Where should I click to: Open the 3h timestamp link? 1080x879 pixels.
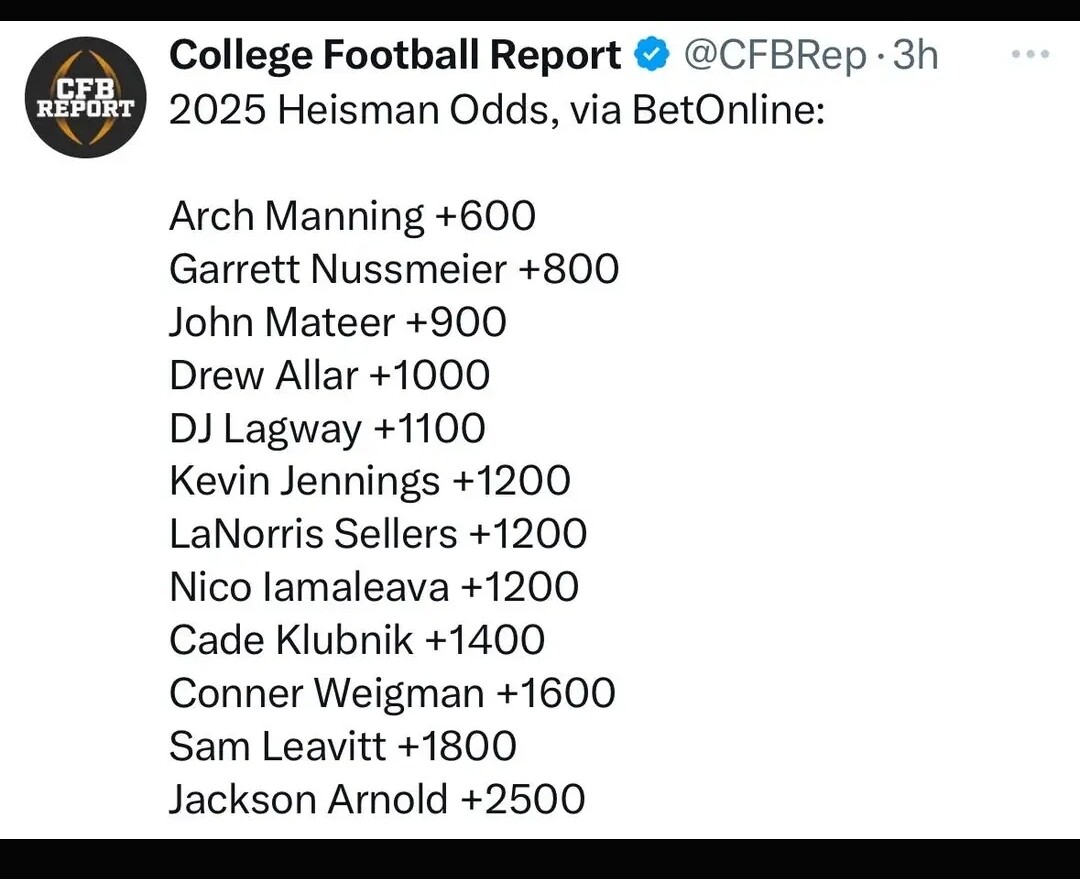tap(915, 55)
